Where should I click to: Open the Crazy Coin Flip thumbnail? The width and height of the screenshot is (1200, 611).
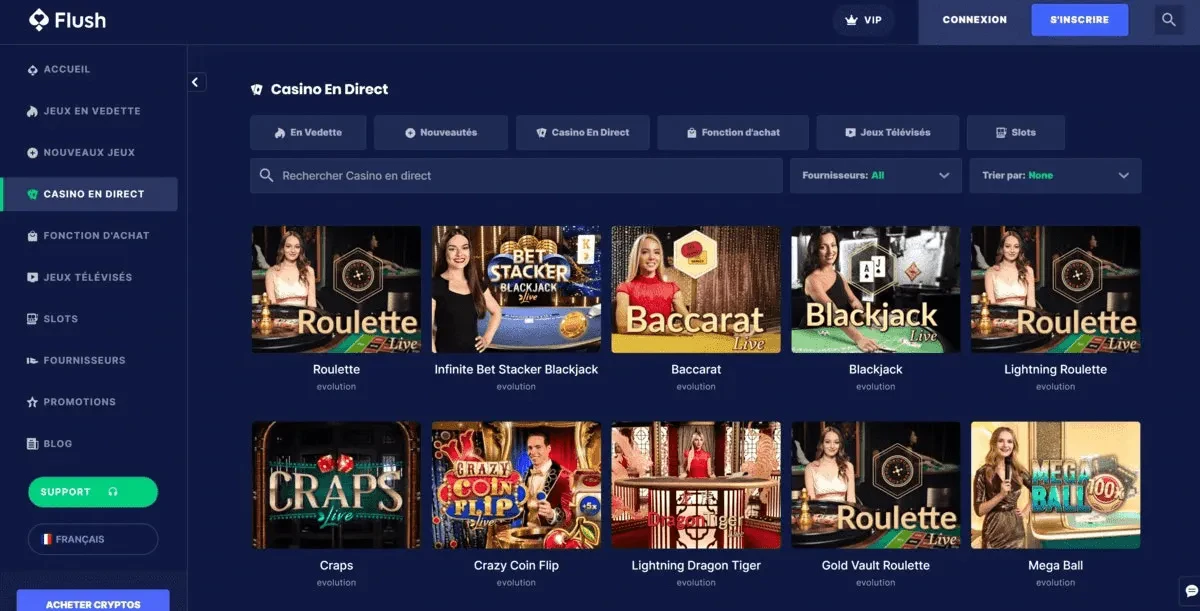click(516, 485)
